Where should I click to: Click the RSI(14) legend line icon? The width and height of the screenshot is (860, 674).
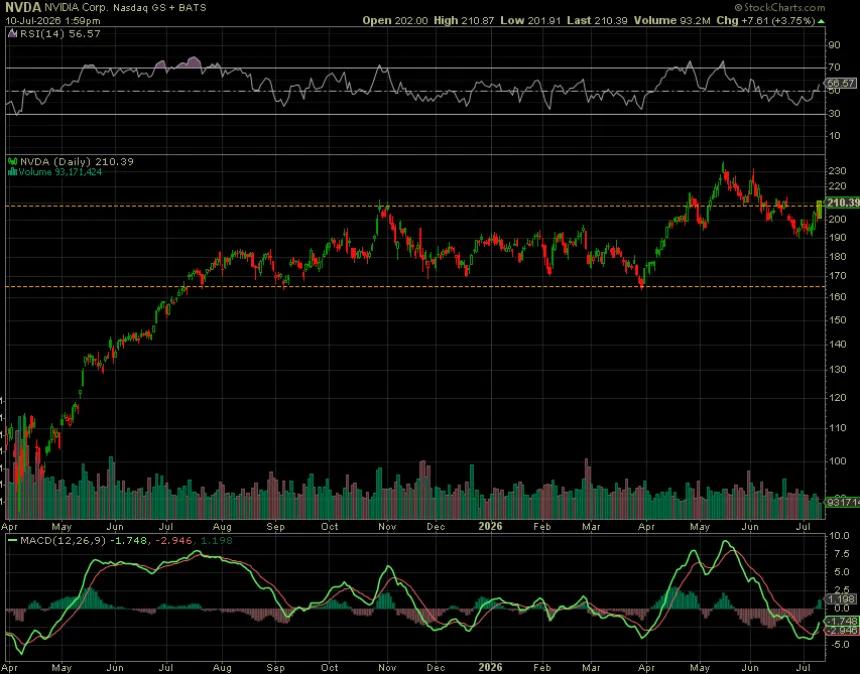[14, 33]
